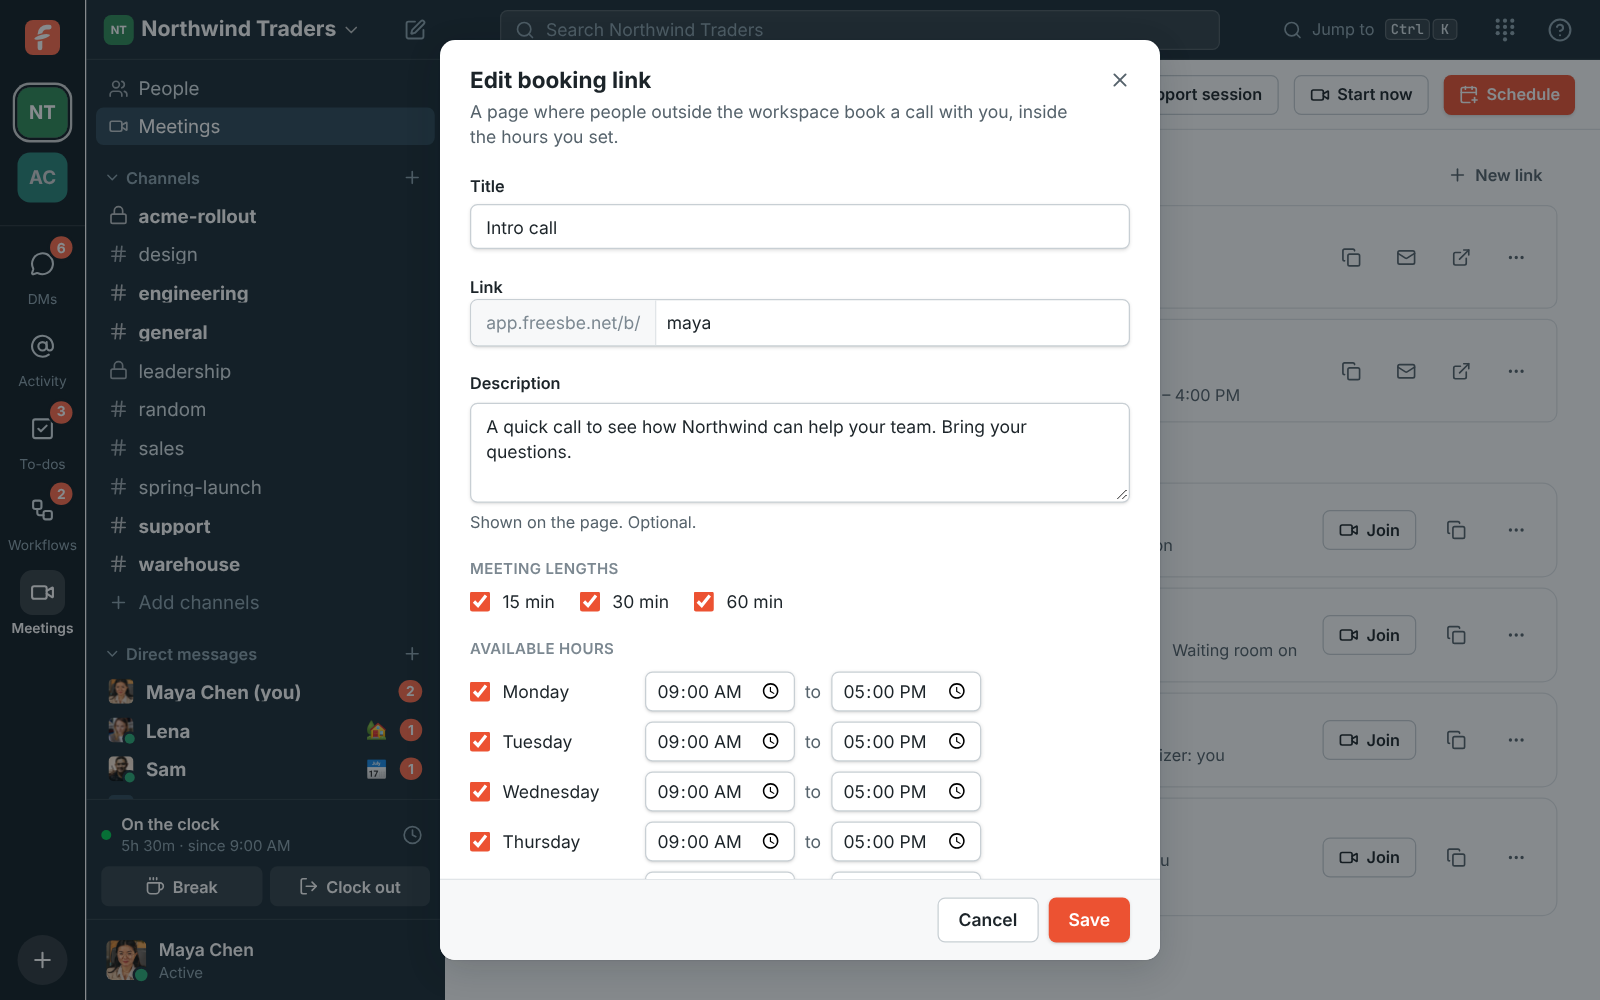This screenshot has width=1600, height=1000.
Task: Toggle Tuesday availability checkbox
Action: click(480, 741)
